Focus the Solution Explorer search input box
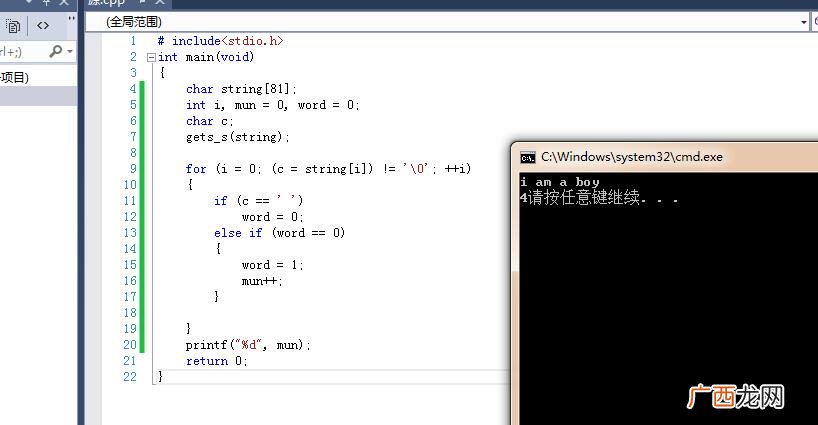This screenshot has height=425, width=818. point(22,51)
